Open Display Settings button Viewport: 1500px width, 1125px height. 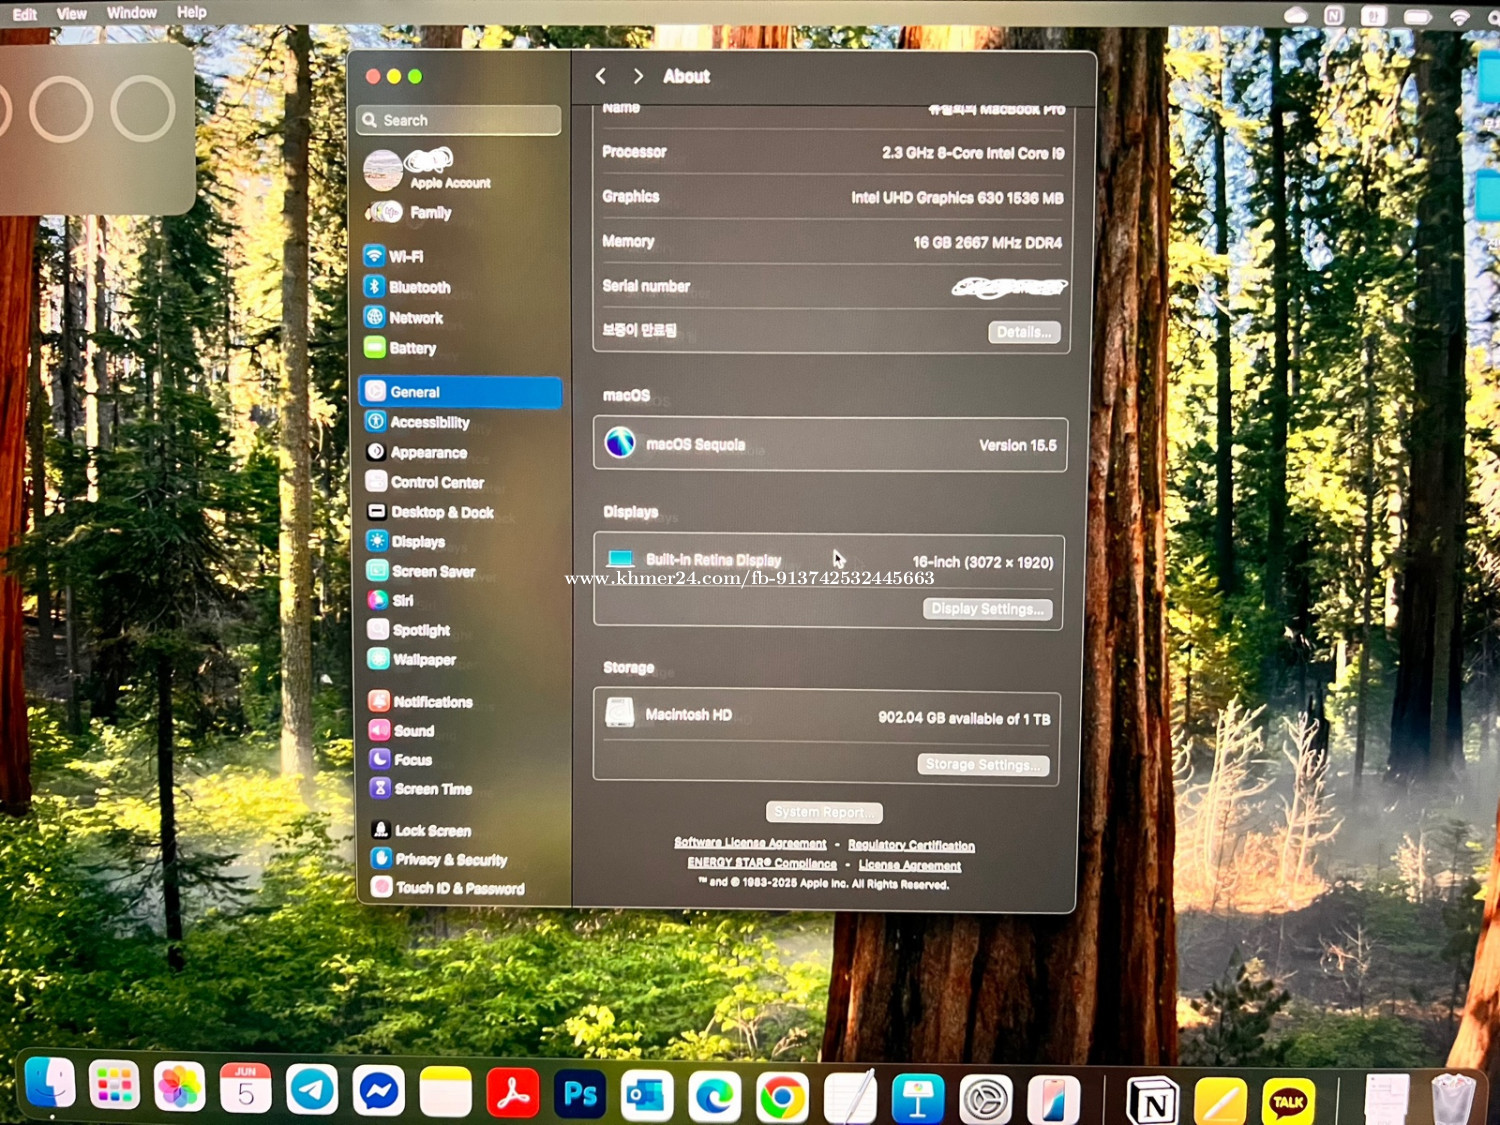pyautogui.click(x=987, y=609)
